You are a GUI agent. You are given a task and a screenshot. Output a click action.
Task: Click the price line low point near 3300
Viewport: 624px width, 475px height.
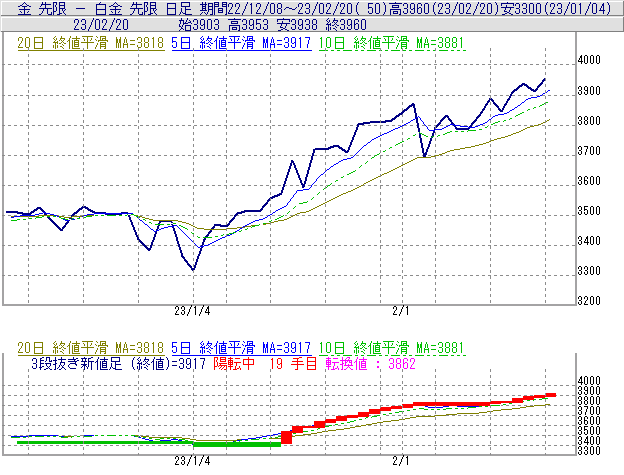pyautogui.click(x=193, y=270)
